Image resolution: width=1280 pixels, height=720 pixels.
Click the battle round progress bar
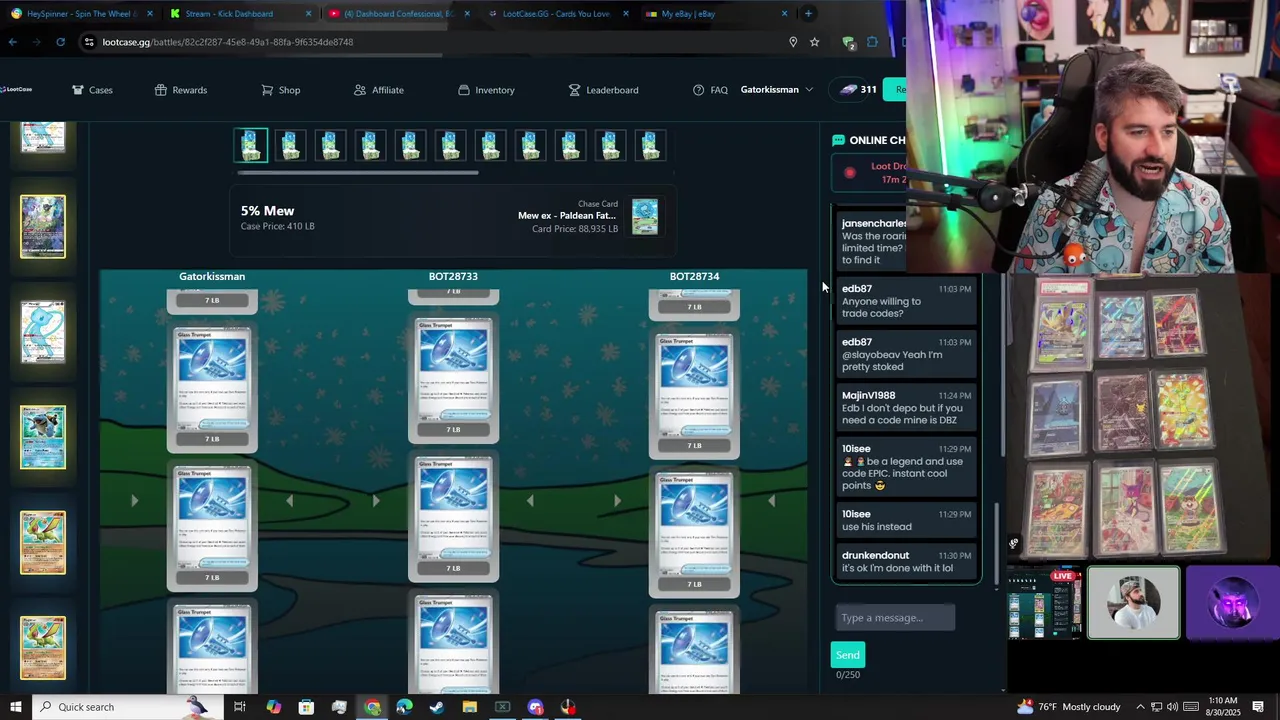pos(358,173)
